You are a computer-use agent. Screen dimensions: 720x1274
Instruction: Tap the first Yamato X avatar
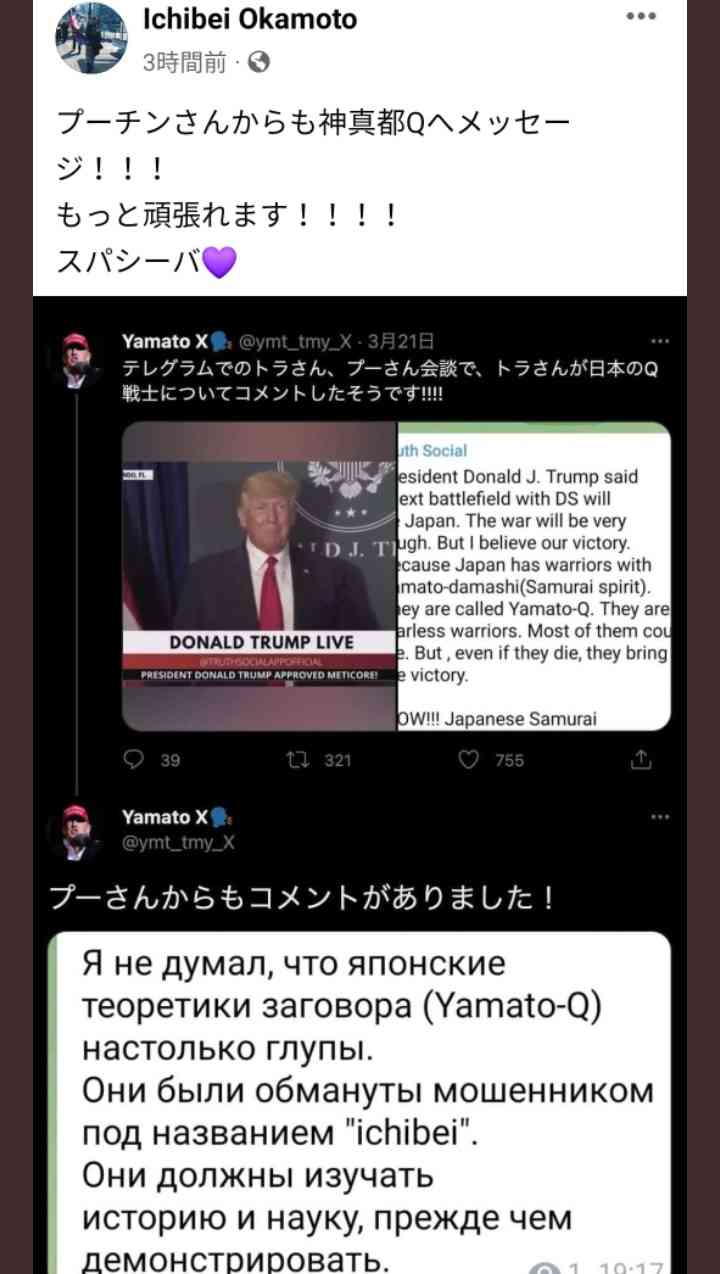[x=75, y=360]
